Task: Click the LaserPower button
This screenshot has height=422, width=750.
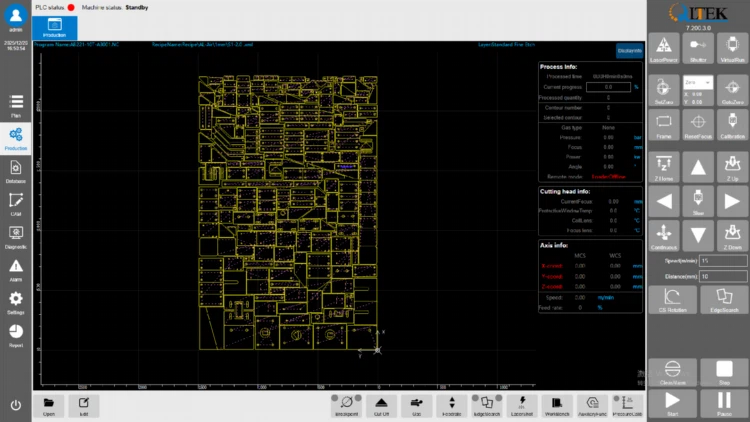Action: [x=663, y=49]
